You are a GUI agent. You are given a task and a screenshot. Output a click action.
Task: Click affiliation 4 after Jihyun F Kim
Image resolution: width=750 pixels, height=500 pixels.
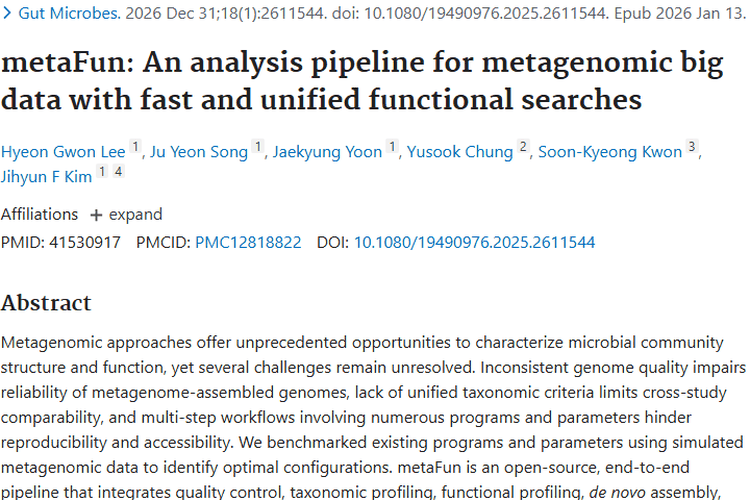pos(118,173)
